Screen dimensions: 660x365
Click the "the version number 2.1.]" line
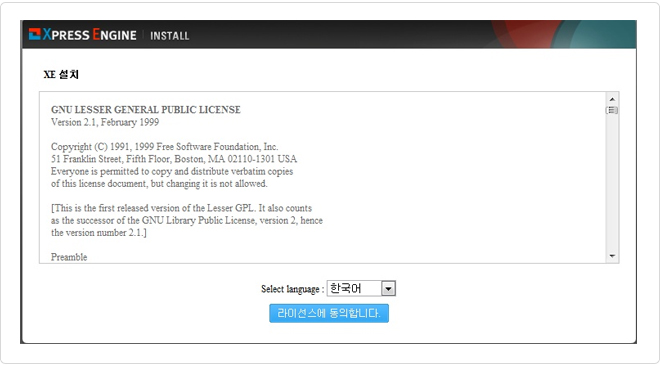[99, 233]
